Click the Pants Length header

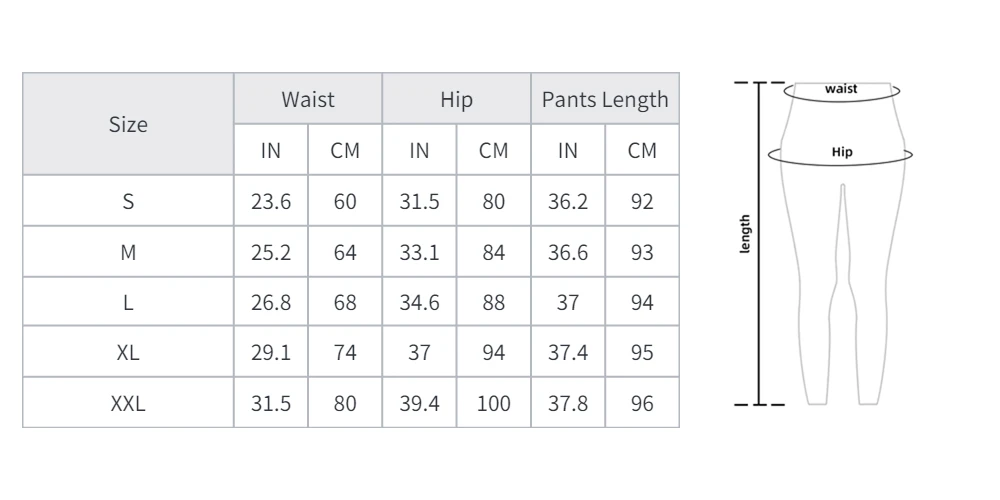(605, 99)
